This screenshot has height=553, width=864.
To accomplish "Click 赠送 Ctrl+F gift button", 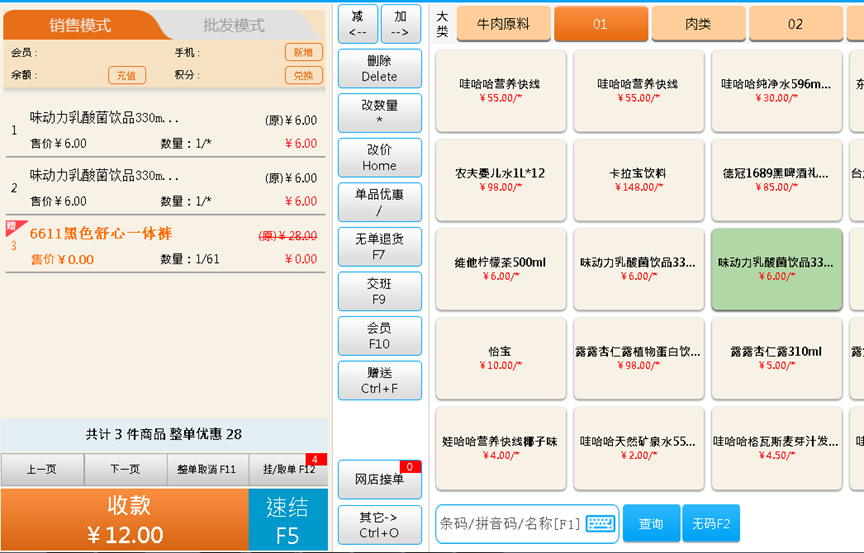I will (x=380, y=381).
